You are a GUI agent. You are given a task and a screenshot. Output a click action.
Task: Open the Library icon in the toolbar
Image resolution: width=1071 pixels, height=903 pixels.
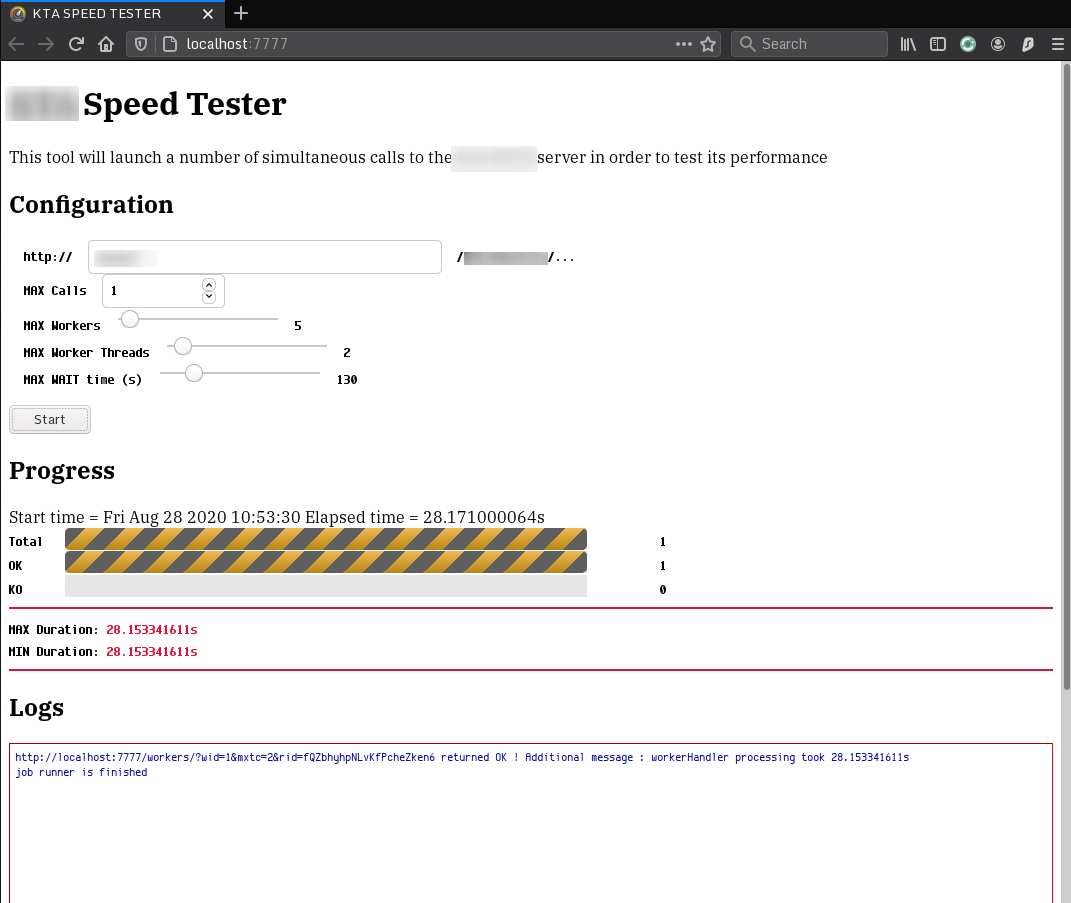[x=907, y=44]
